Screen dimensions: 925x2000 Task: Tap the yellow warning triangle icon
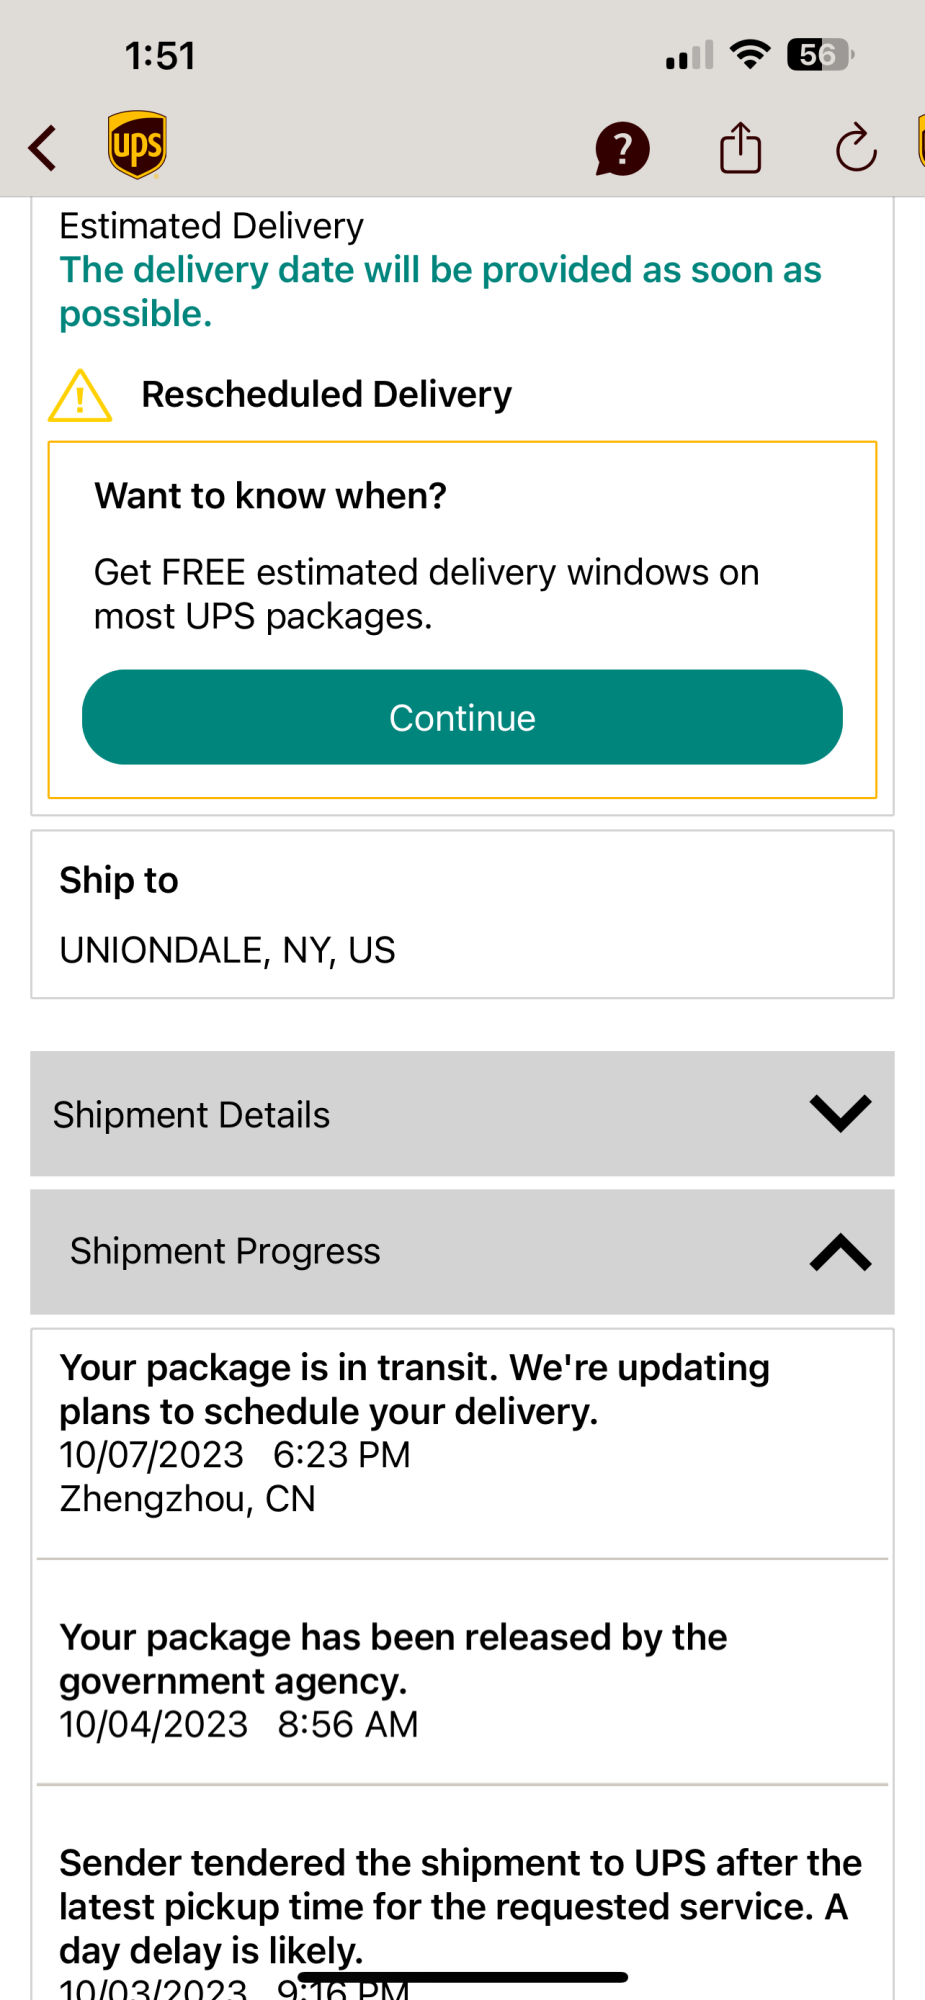[x=80, y=395]
